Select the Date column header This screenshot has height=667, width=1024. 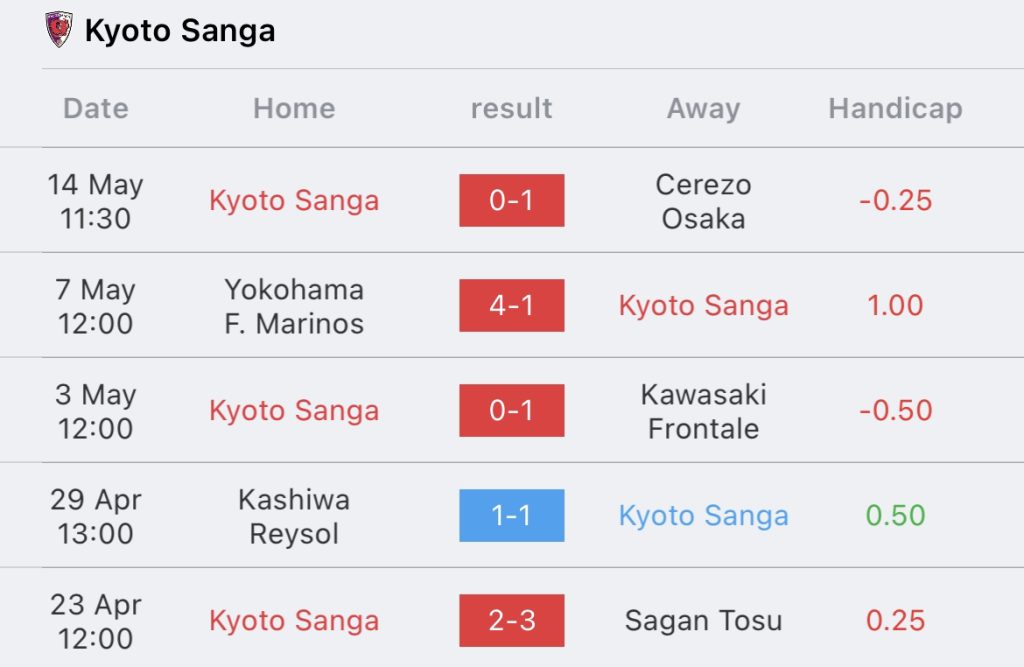pyautogui.click(x=96, y=108)
